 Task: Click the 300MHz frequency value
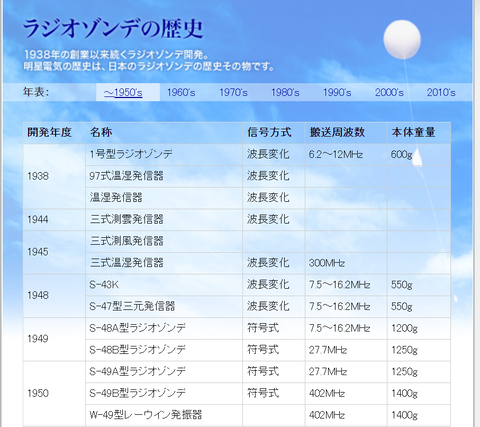pos(327,263)
